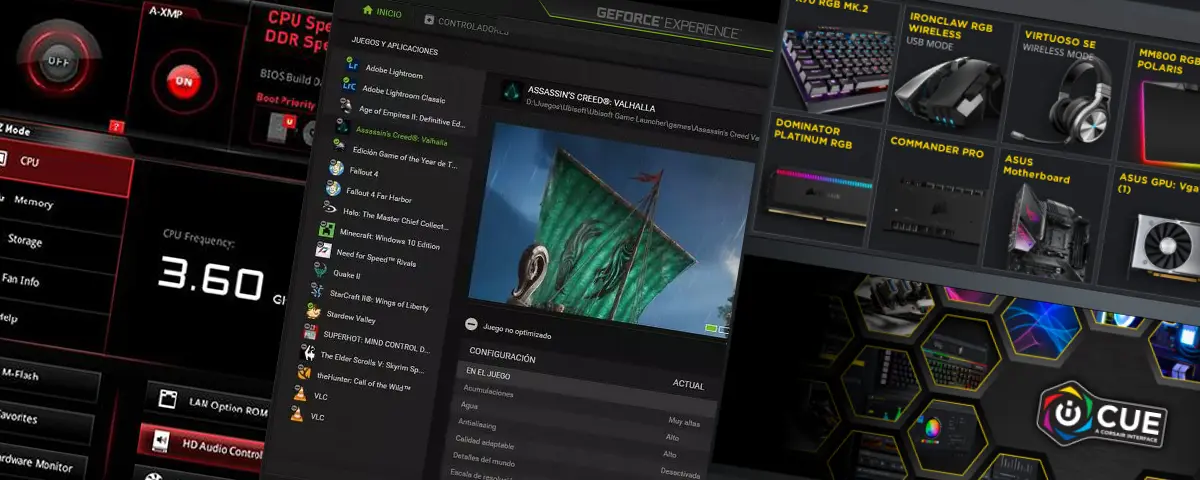Viewport: 1200px width, 480px height.
Task: Open the Favorites button in BIOS
Action: [45, 420]
